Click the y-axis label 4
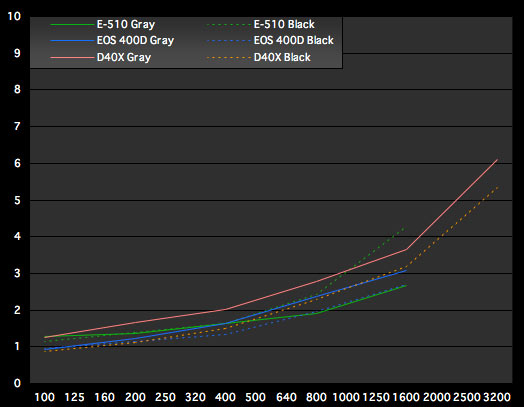 [x=17, y=237]
